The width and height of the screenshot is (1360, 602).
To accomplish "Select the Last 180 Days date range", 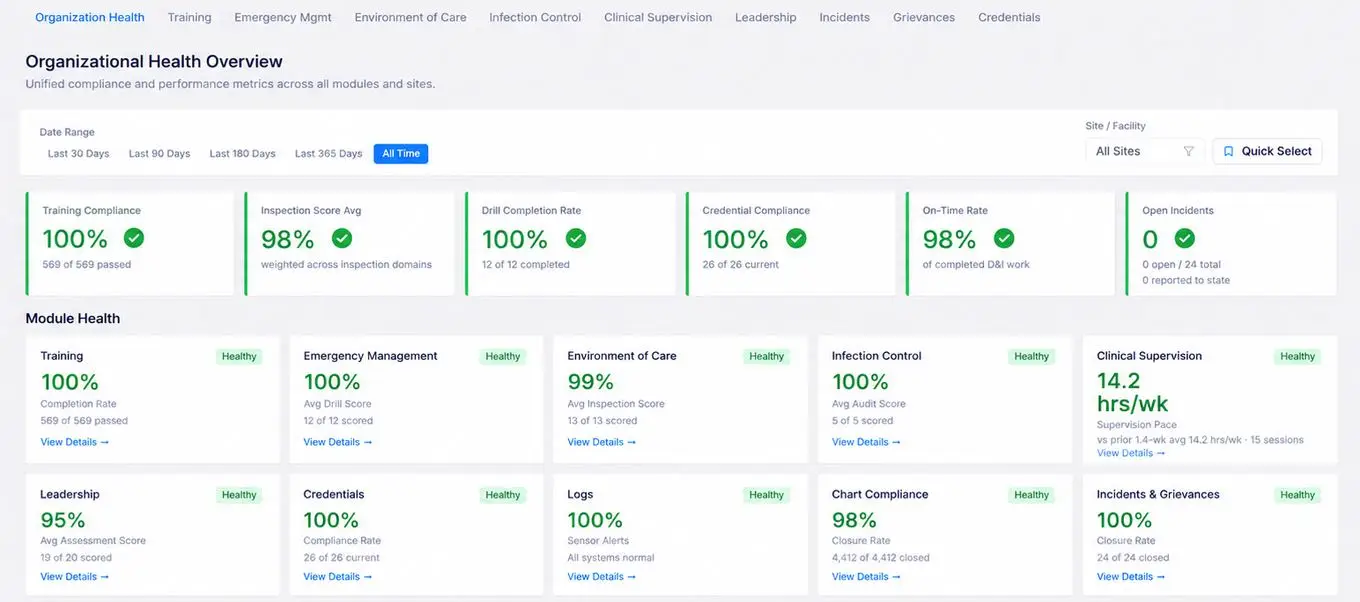I will 242,154.
